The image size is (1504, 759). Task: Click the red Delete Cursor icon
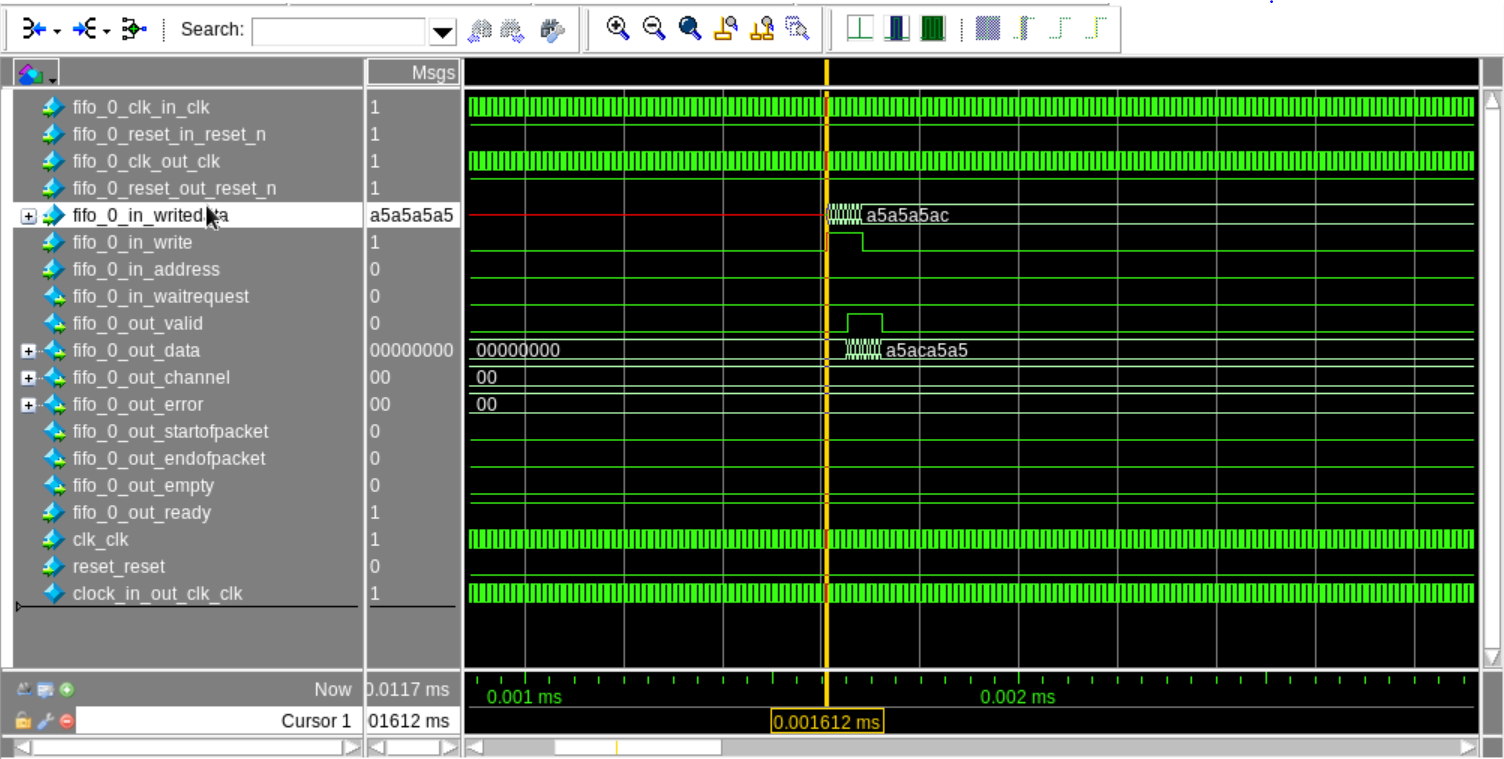67,721
